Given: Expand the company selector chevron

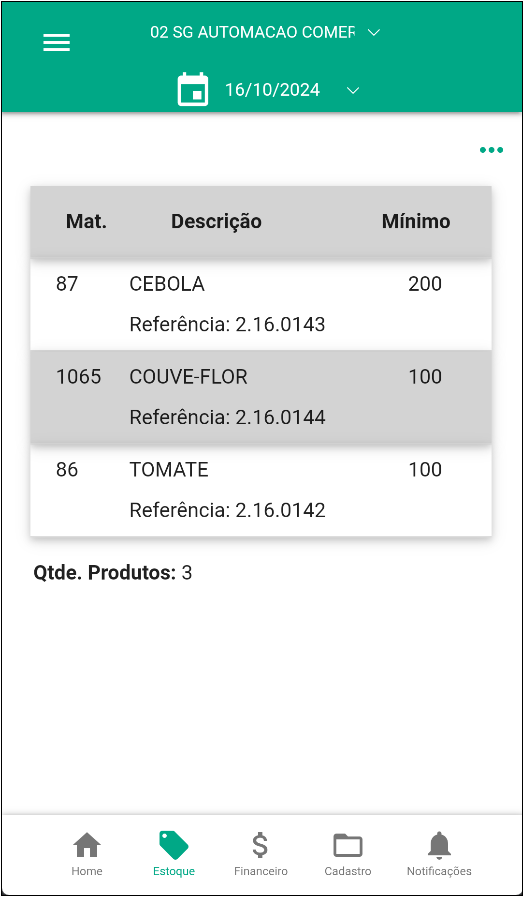Looking at the screenshot, I should 374,33.
